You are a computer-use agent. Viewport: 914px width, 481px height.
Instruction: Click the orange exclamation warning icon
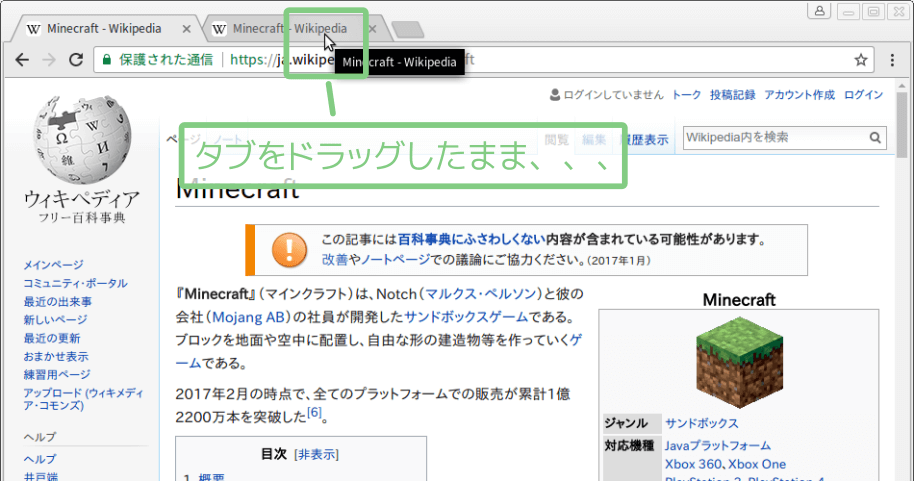(289, 250)
